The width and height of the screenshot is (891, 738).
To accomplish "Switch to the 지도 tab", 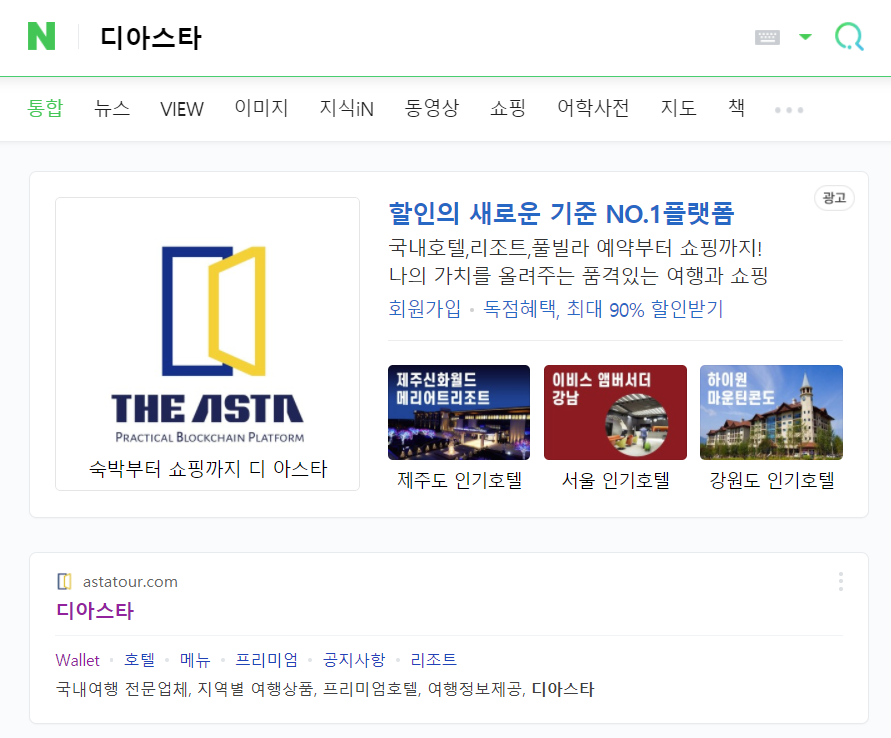I will point(678,108).
